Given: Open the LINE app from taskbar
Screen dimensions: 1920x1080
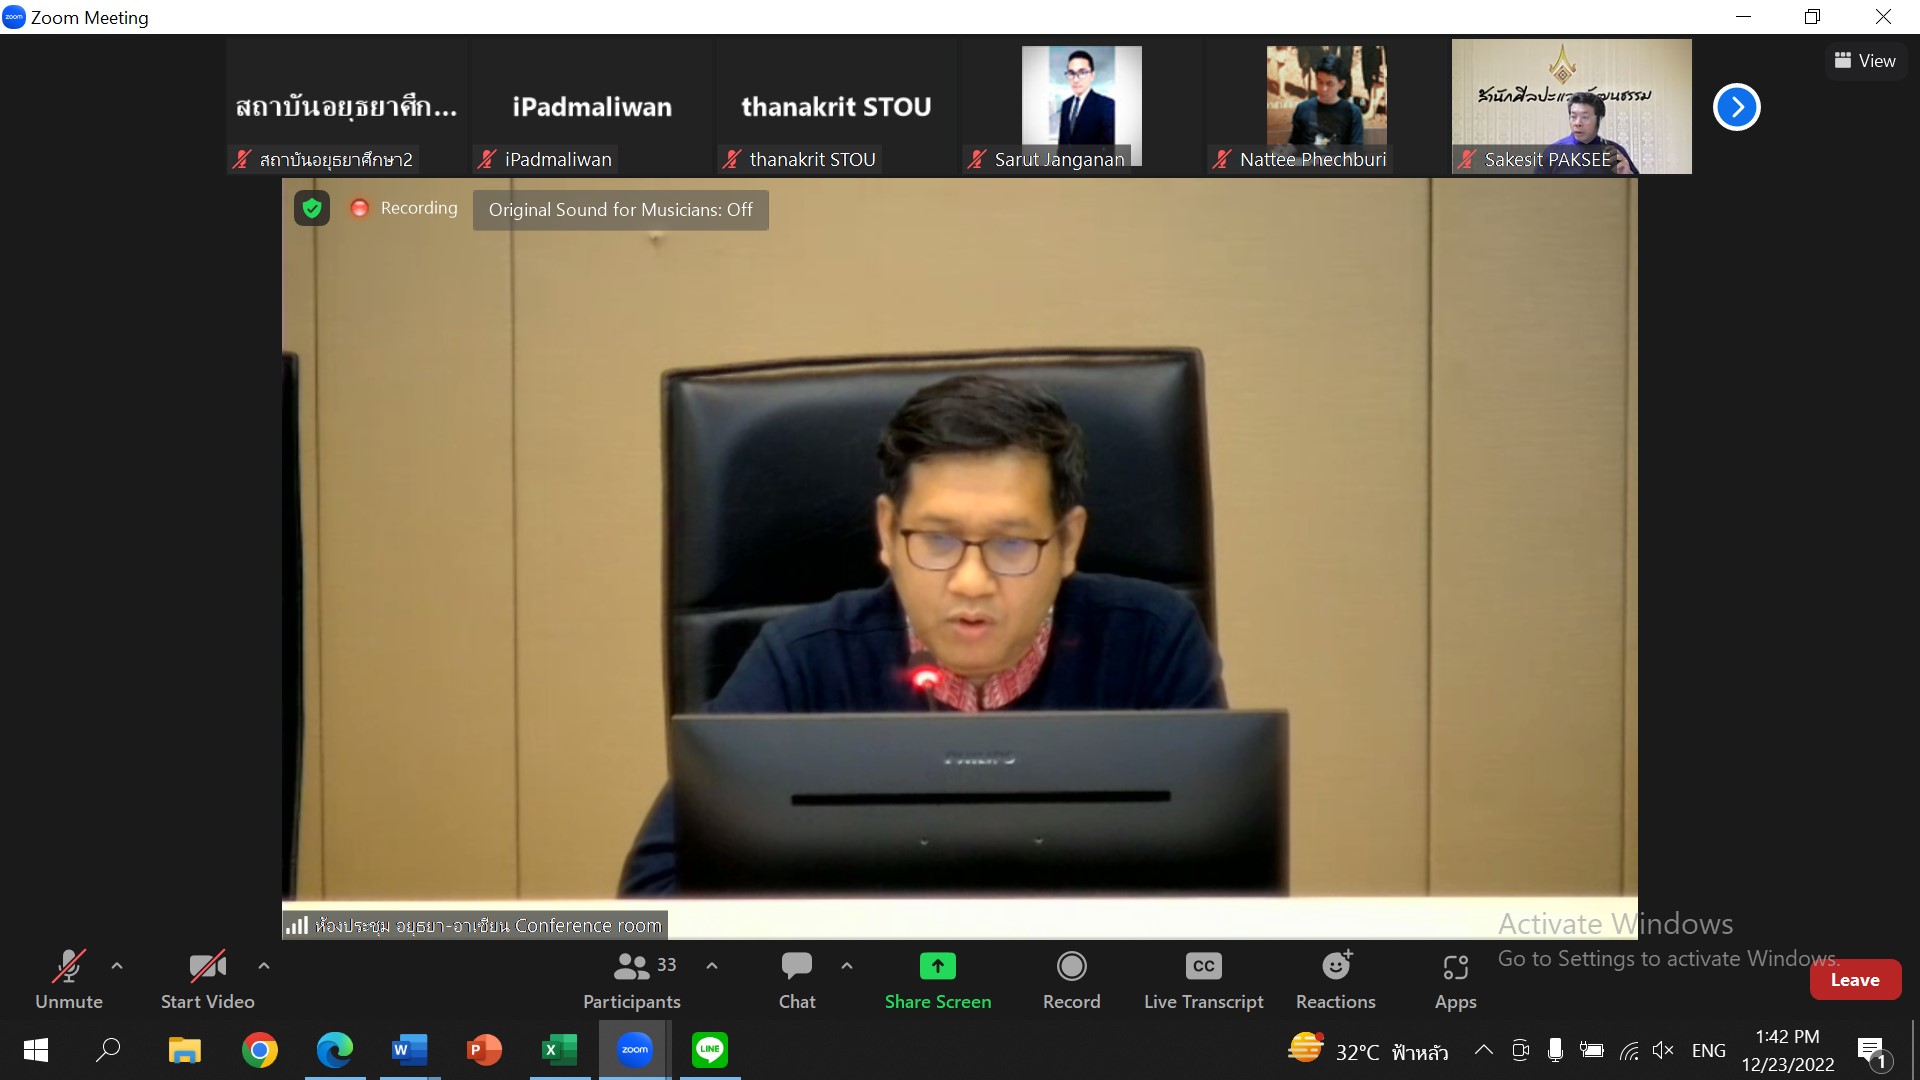Looking at the screenshot, I should click(x=710, y=1050).
